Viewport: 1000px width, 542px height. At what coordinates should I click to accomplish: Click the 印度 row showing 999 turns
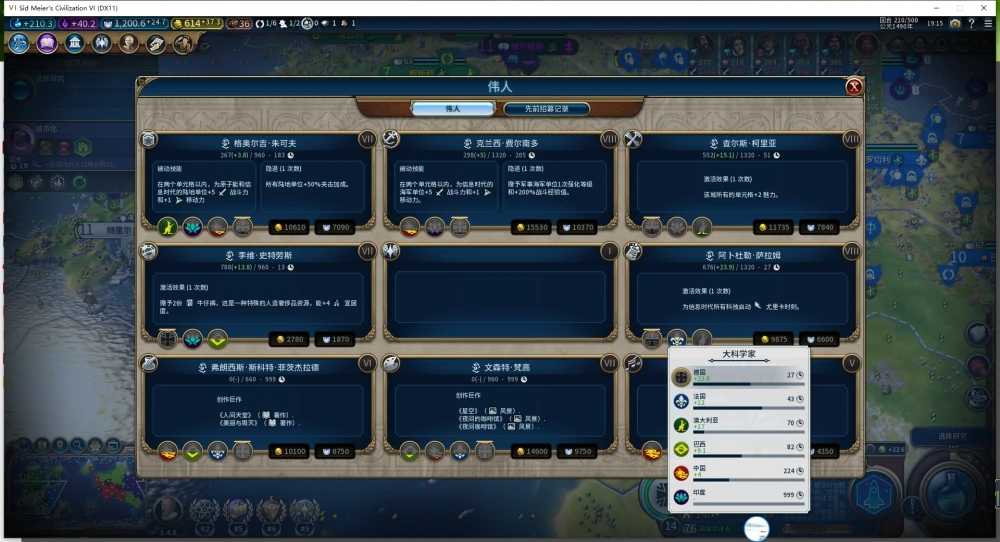pyautogui.click(x=739, y=496)
